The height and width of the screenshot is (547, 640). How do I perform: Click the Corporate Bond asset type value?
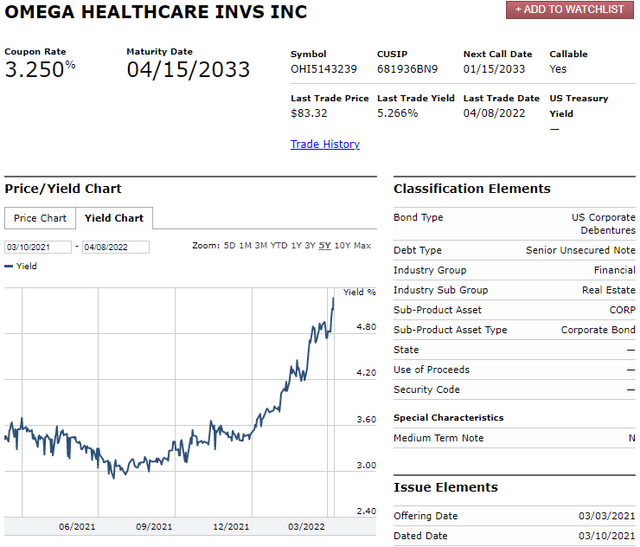pyautogui.click(x=598, y=330)
